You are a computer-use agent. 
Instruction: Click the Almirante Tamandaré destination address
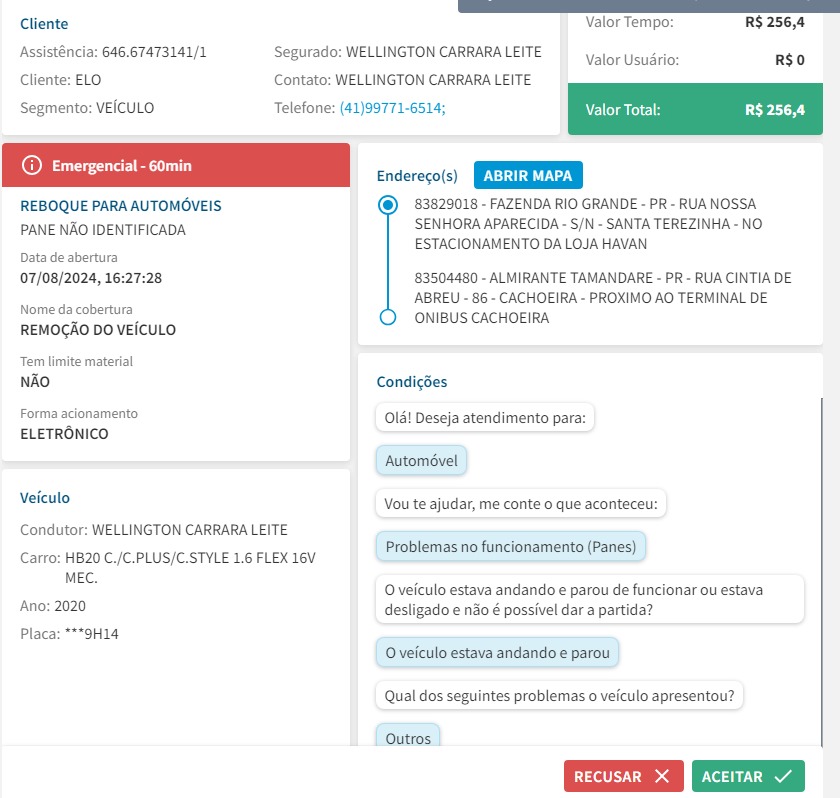603,298
